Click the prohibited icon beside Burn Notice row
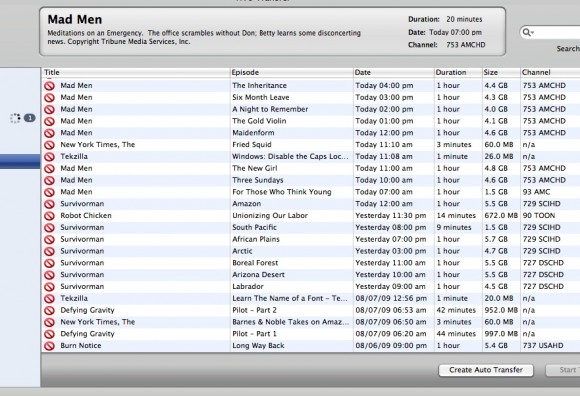The height and width of the screenshot is (396, 580). pyautogui.click(x=50, y=346)
